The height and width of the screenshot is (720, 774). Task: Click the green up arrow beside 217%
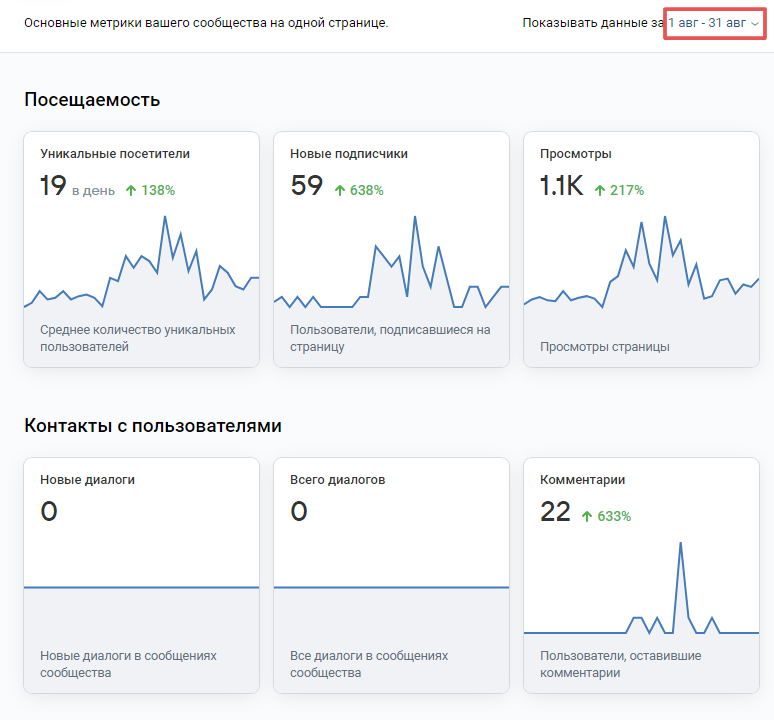pos(600,190)
